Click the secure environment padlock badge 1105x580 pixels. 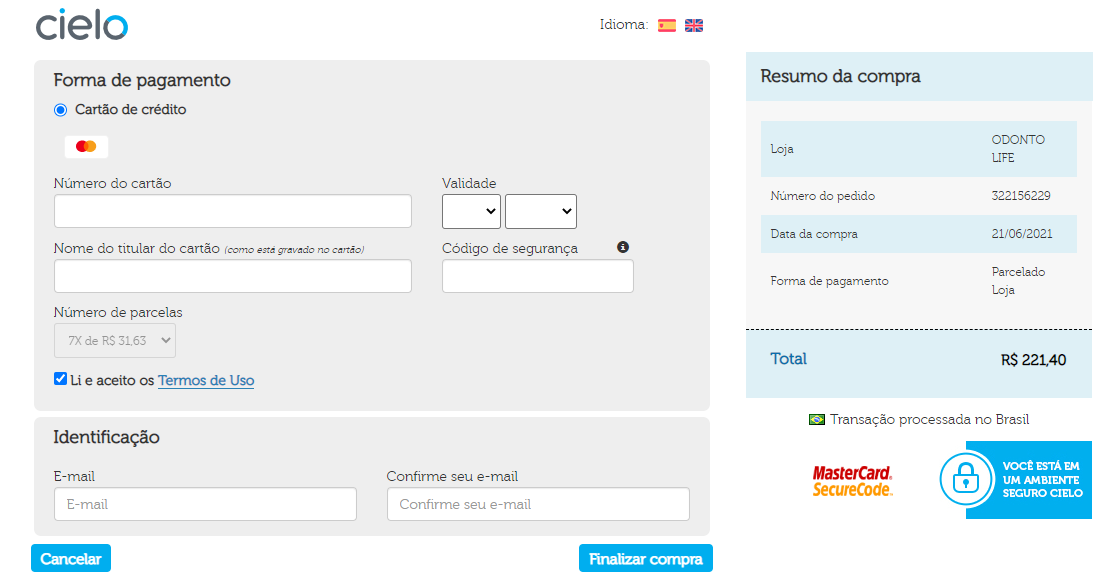tap(1016, 480)
